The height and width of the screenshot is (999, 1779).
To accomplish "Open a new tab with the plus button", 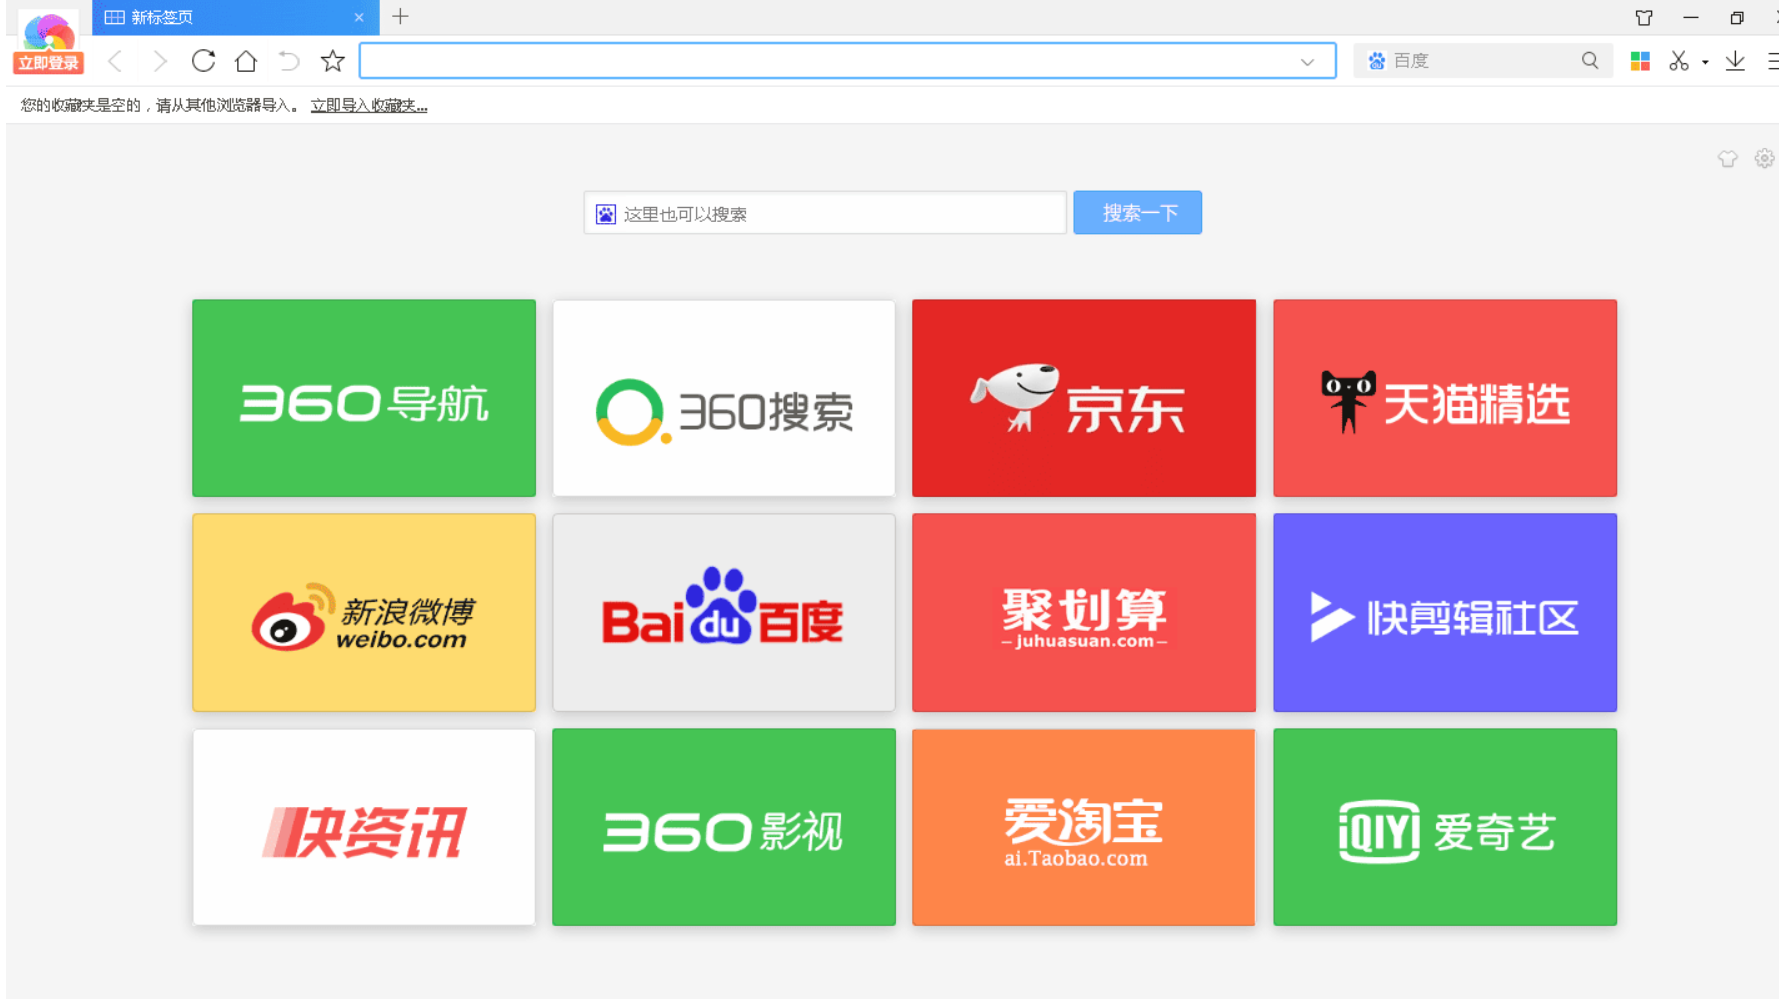I will 400,16.
